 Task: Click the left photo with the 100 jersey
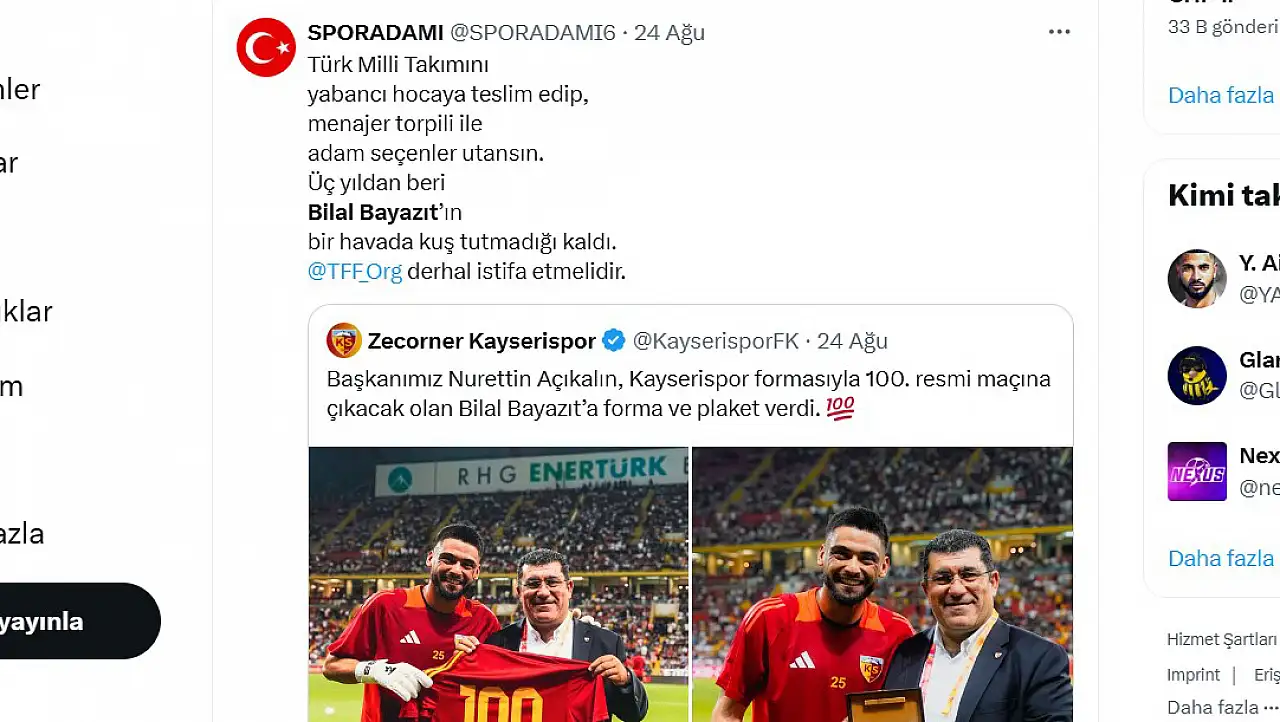[498, 584]
